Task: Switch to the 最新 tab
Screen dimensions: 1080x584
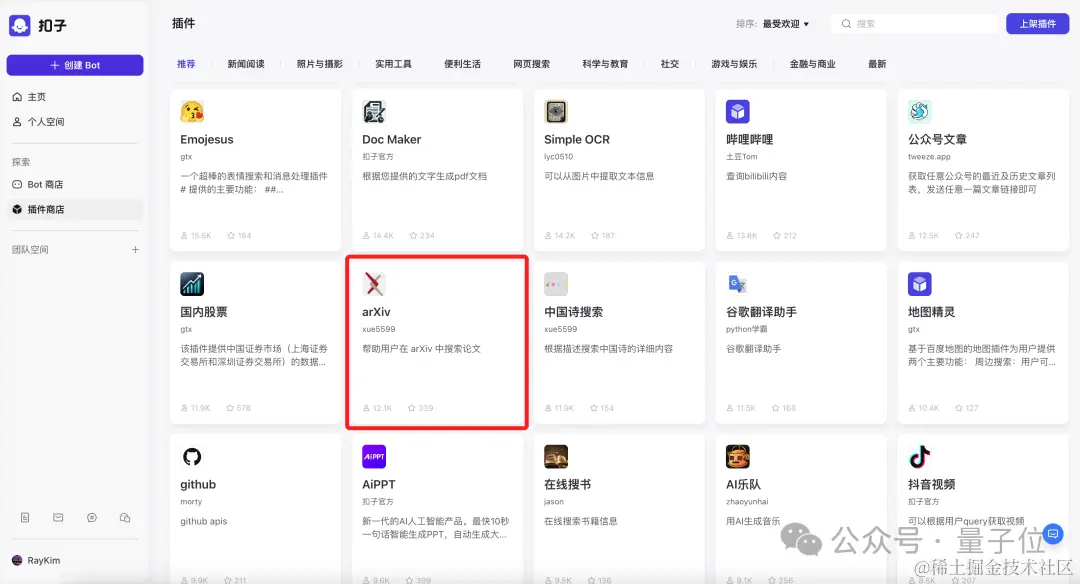Action: click(877, 64)
